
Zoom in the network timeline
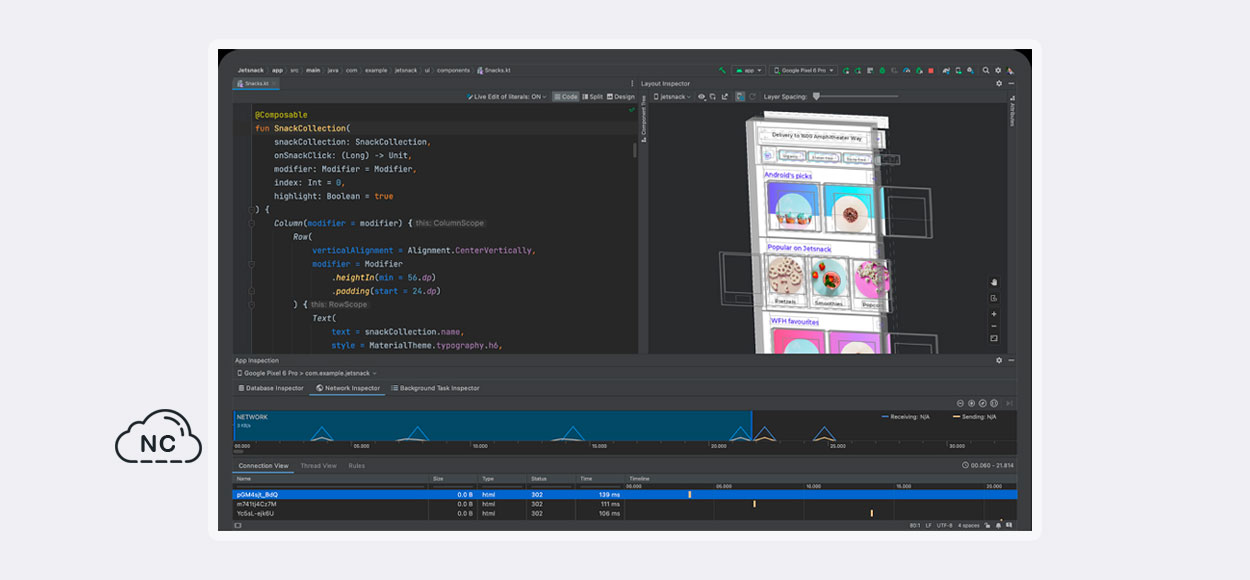(971, 403)
